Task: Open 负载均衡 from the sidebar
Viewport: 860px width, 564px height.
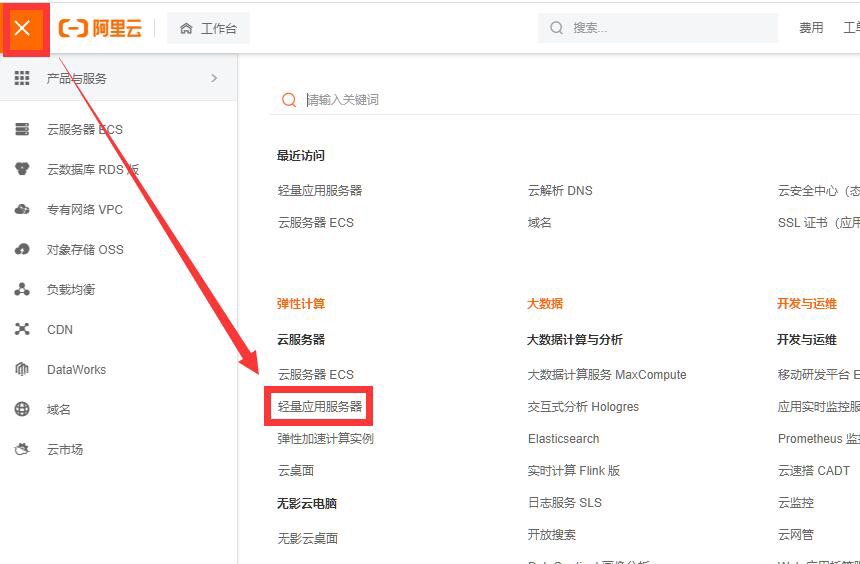Action: click(71, 289)
